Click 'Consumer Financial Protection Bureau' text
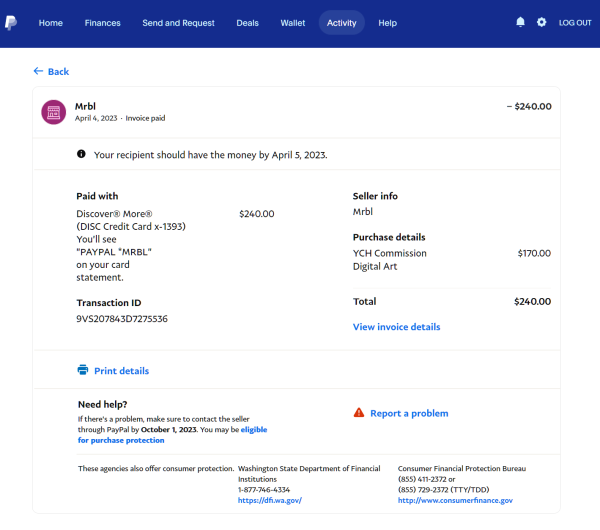The width and height of the screenshot is (600, 530). click(x=462, y=468)
